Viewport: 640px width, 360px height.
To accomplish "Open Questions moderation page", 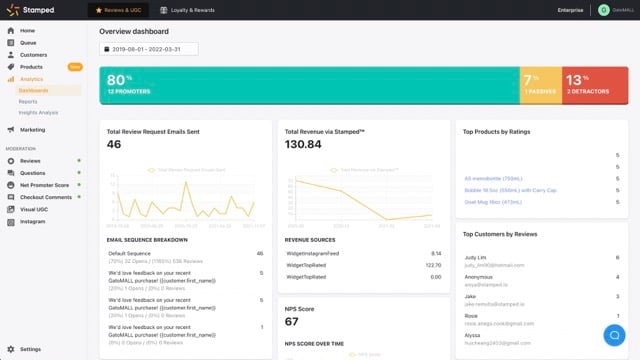I will pyautogui.click(x=33, y=173).
